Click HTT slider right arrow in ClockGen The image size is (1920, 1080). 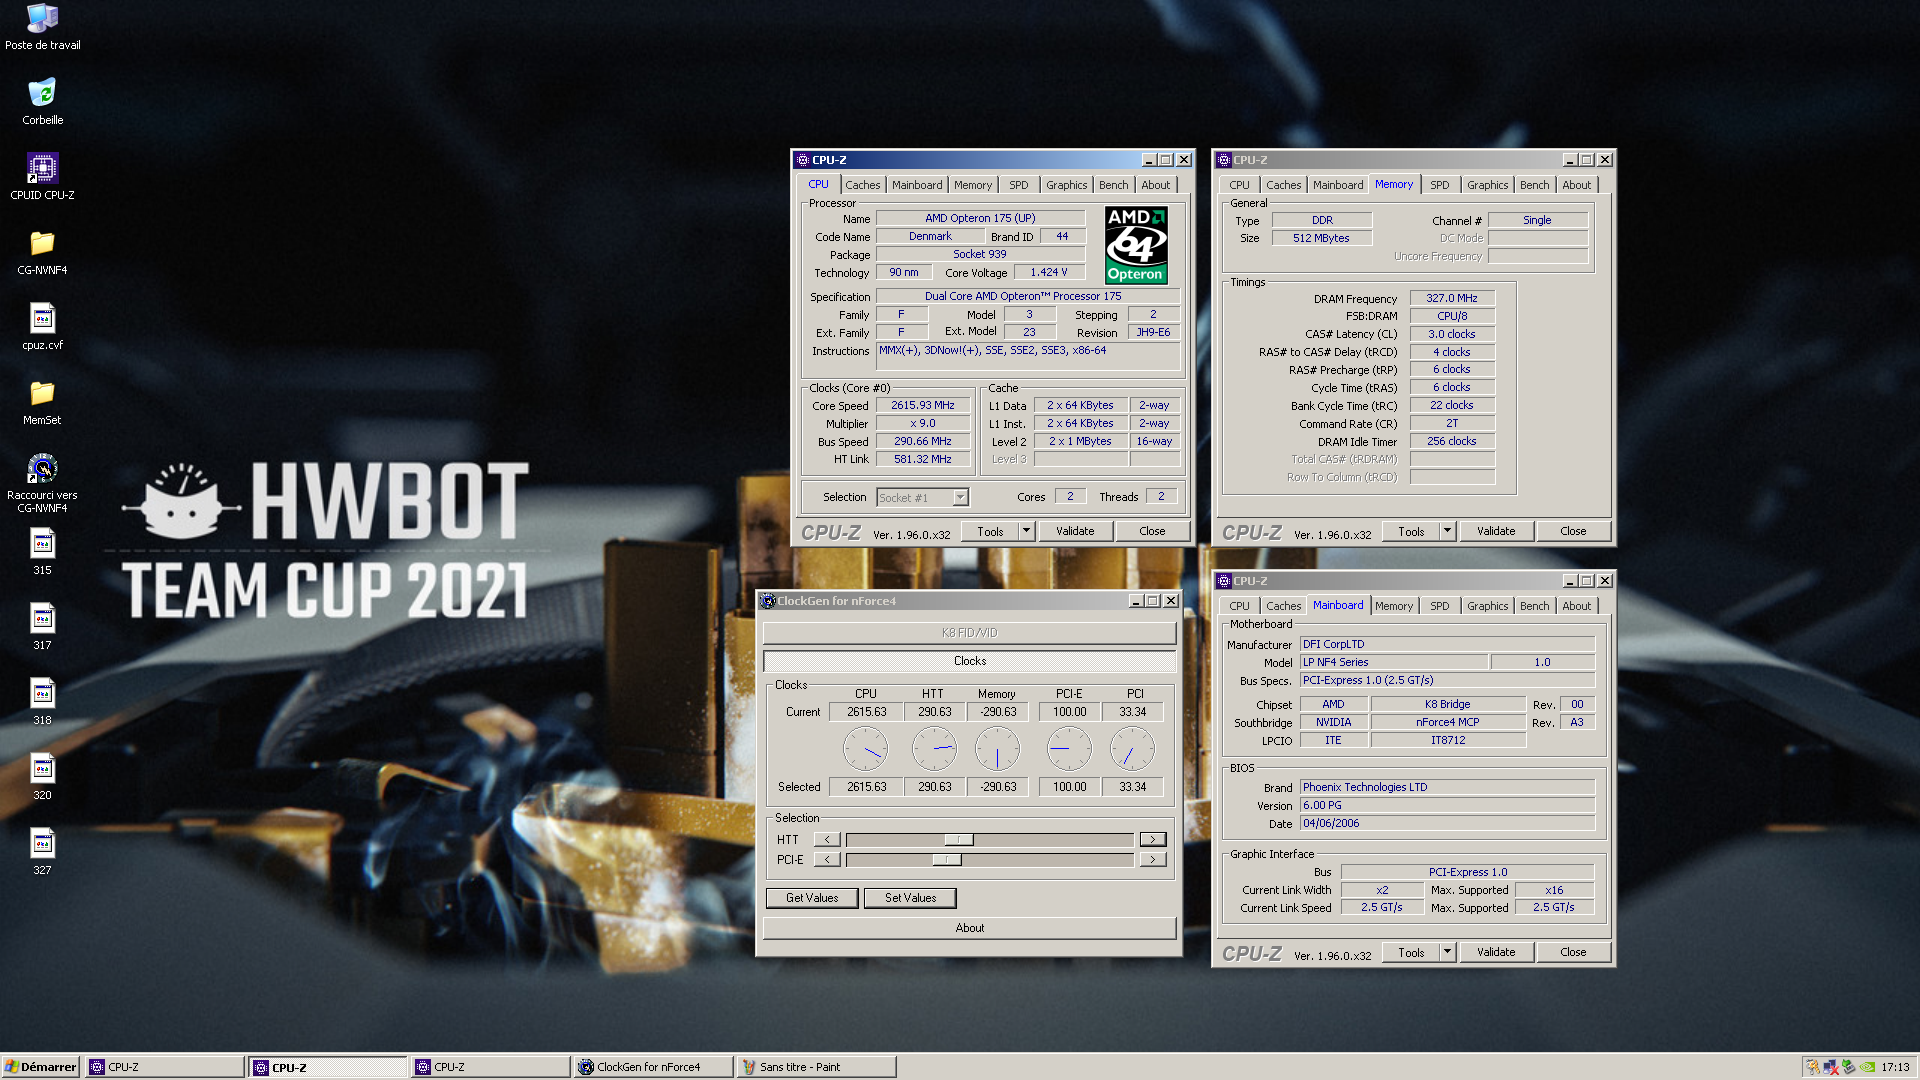coord(1153,840)
